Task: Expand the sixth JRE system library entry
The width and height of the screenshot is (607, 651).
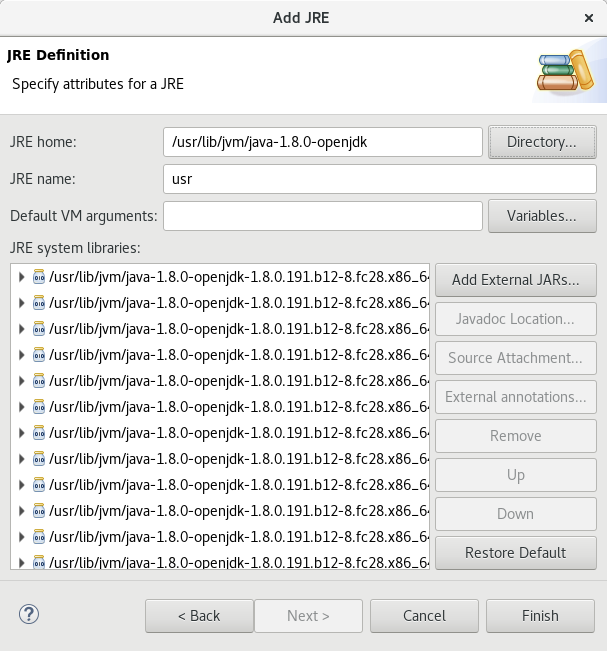Action: point(22,407)
